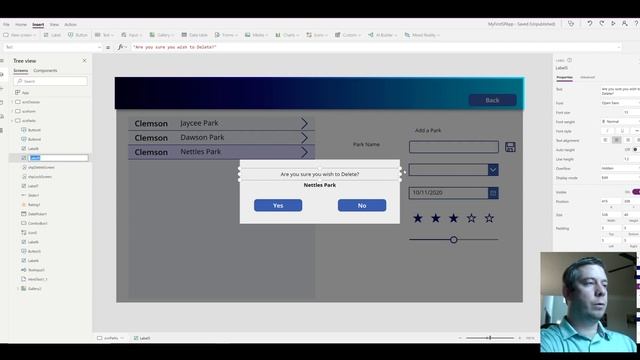Click the arrow on the Nettles Park row

[304, 152]
